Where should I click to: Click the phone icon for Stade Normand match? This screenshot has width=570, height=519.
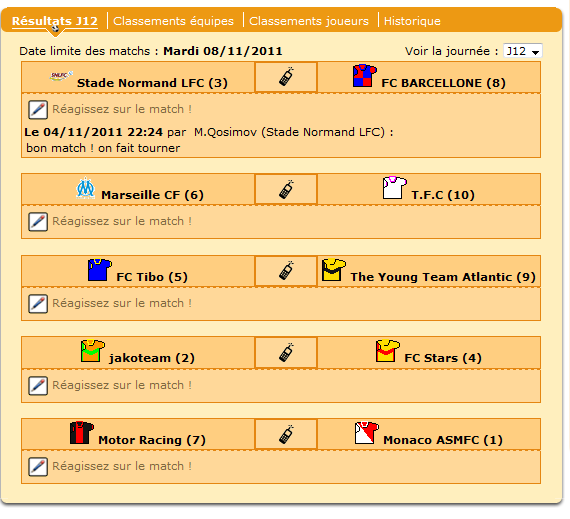286,76
